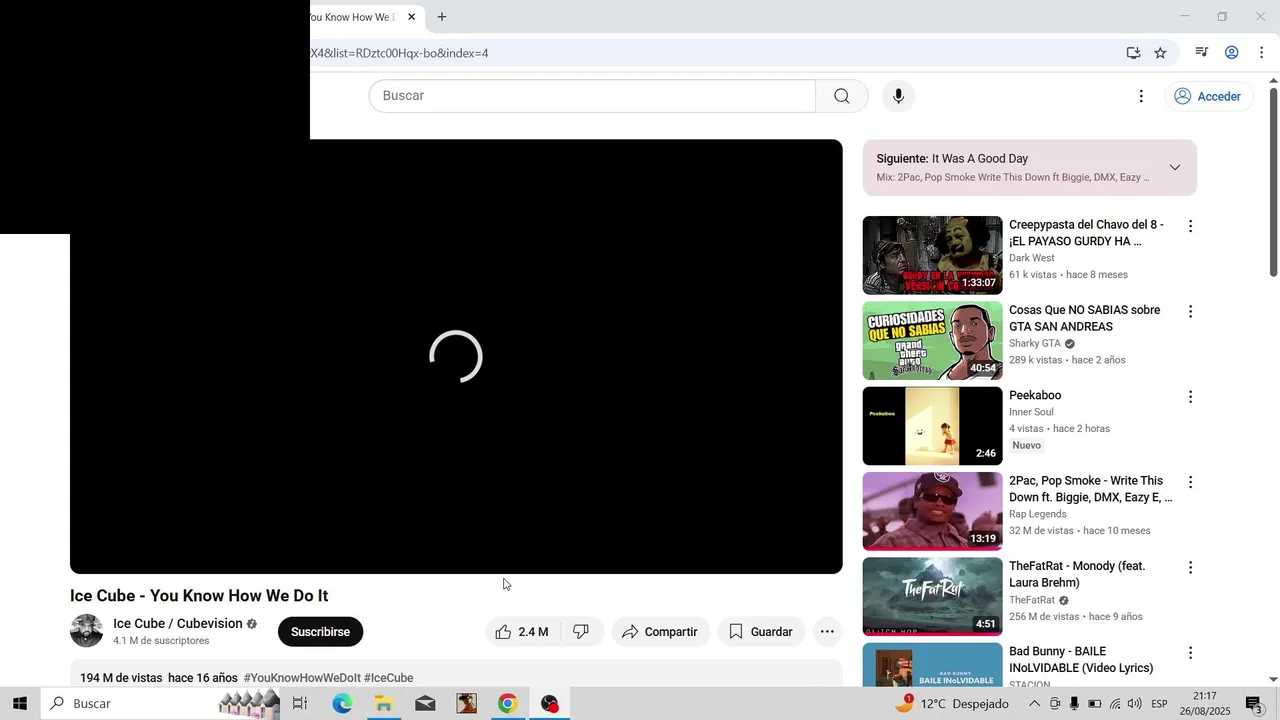The width and height of the screenshot is (1280, 720).
Task: Share the video via Compartir
Action: tap(660, 632)
